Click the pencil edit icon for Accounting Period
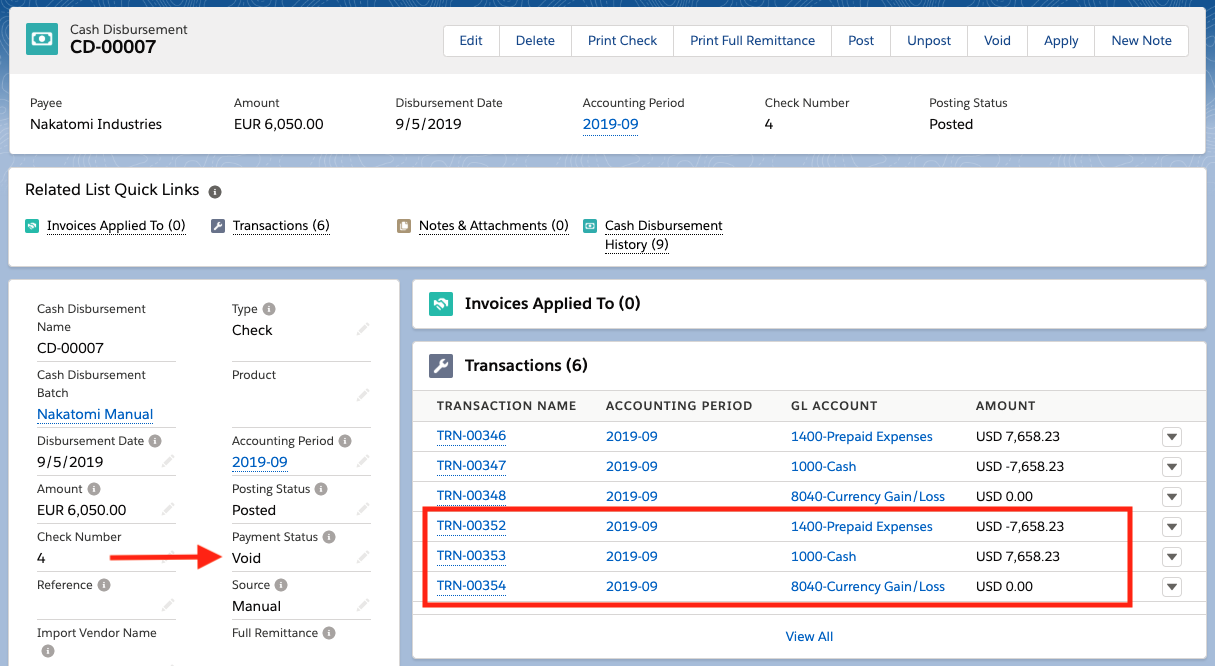 363,460
